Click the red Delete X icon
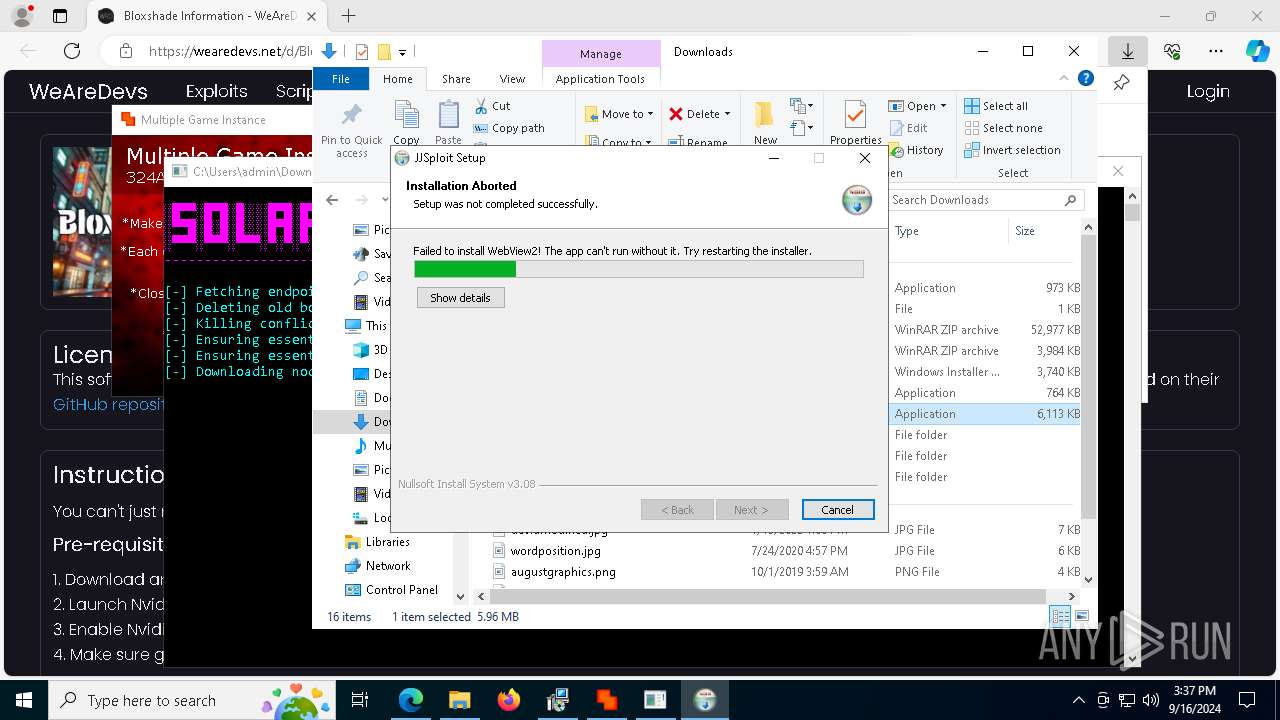1280x720 pixels. point(676,114)
